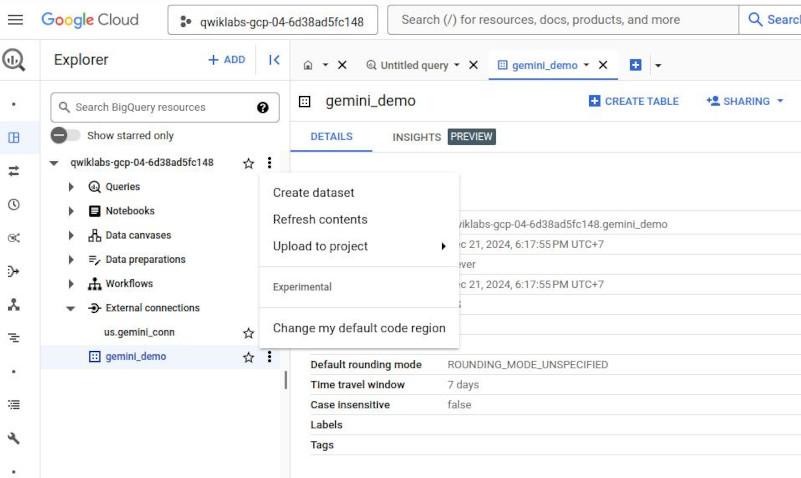Screen dimensions: 801x478
Task: Open the staggered lines icon in left sidebar
Action: (14, 338)
